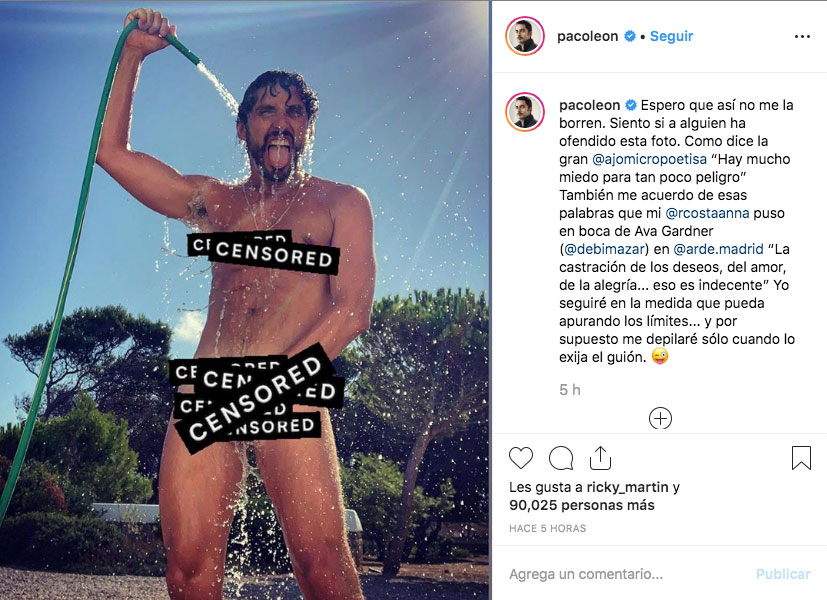The image size is (827, 600).
Task: Open pacoleon profile picture in the header
Action: pyautogui.click(x=525, y=36)
